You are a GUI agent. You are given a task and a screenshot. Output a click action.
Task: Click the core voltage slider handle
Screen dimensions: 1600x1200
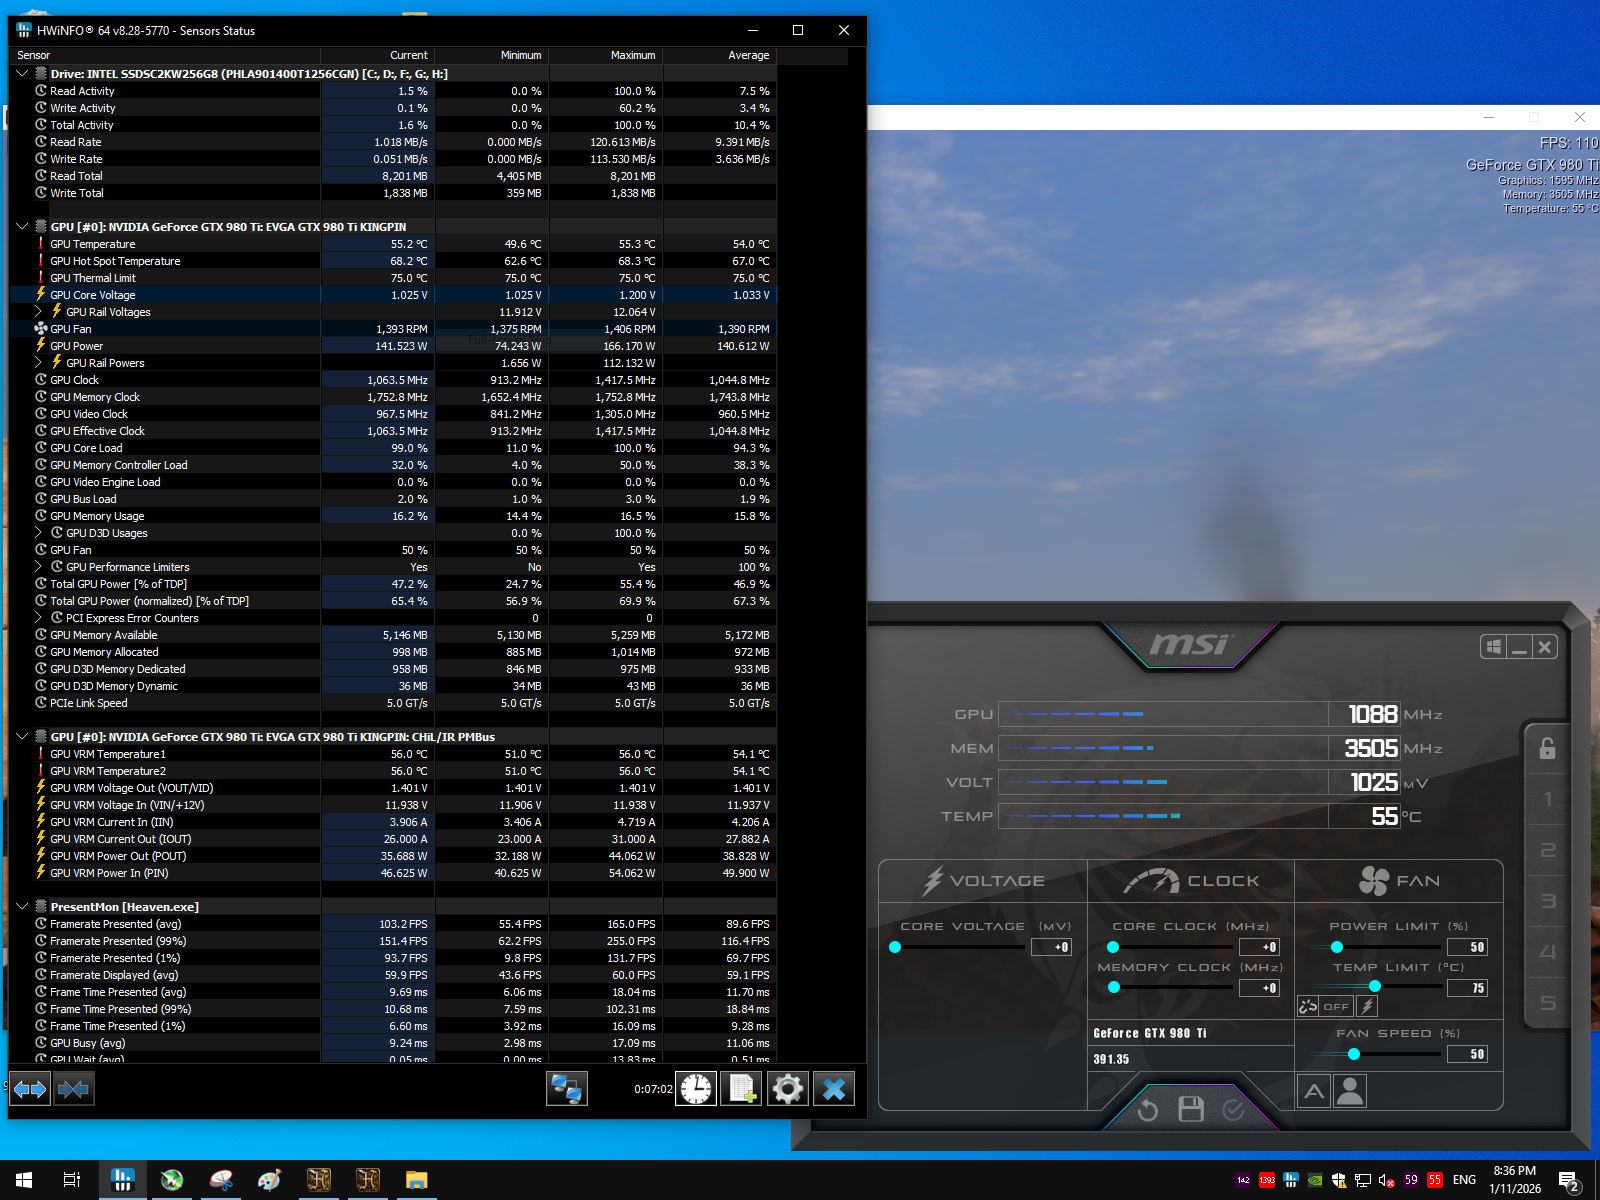(895, 947)
